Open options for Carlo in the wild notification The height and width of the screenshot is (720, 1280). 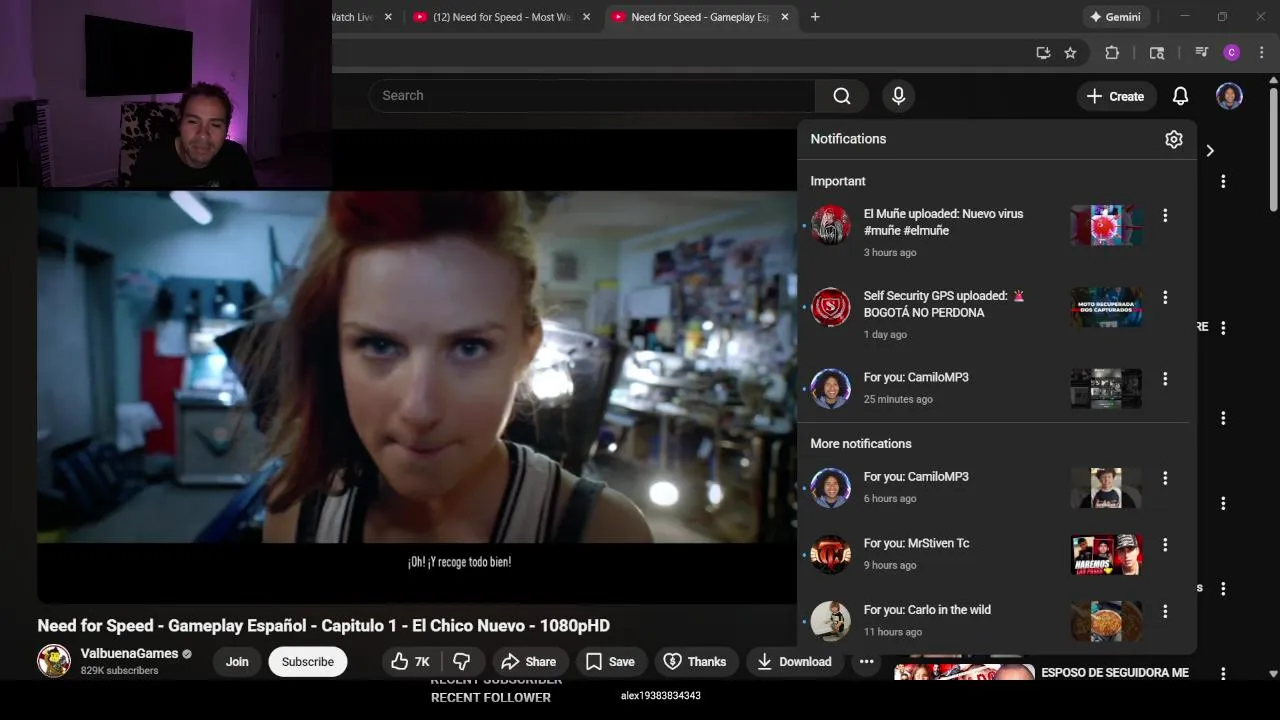(1165, 611)
